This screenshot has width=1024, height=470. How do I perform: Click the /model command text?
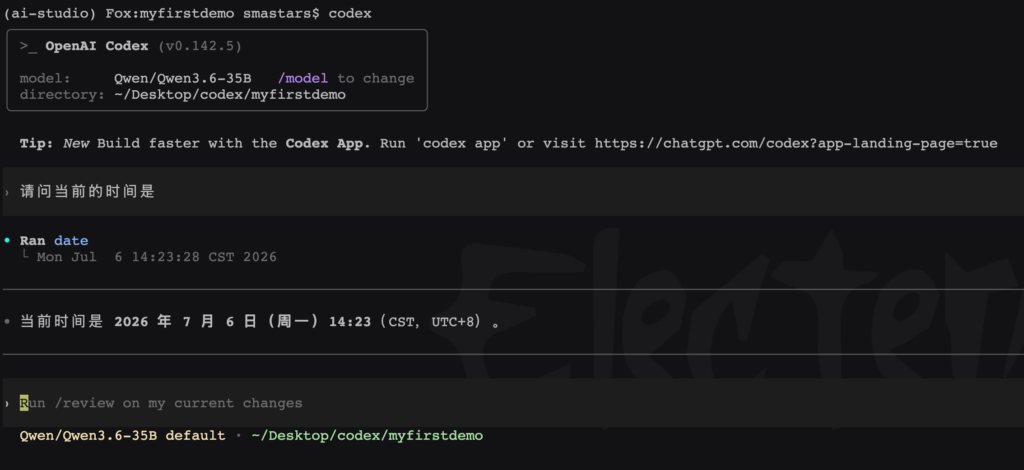pos(302,78)
